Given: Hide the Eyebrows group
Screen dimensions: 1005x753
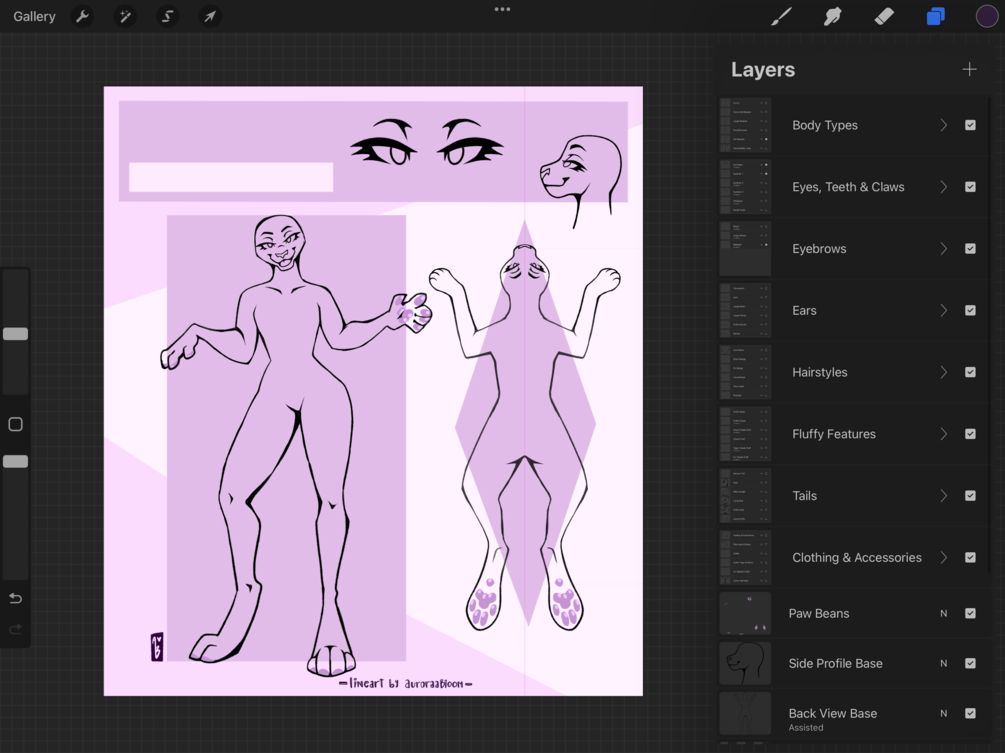Looking at the screenshot, I should point(970,249).
